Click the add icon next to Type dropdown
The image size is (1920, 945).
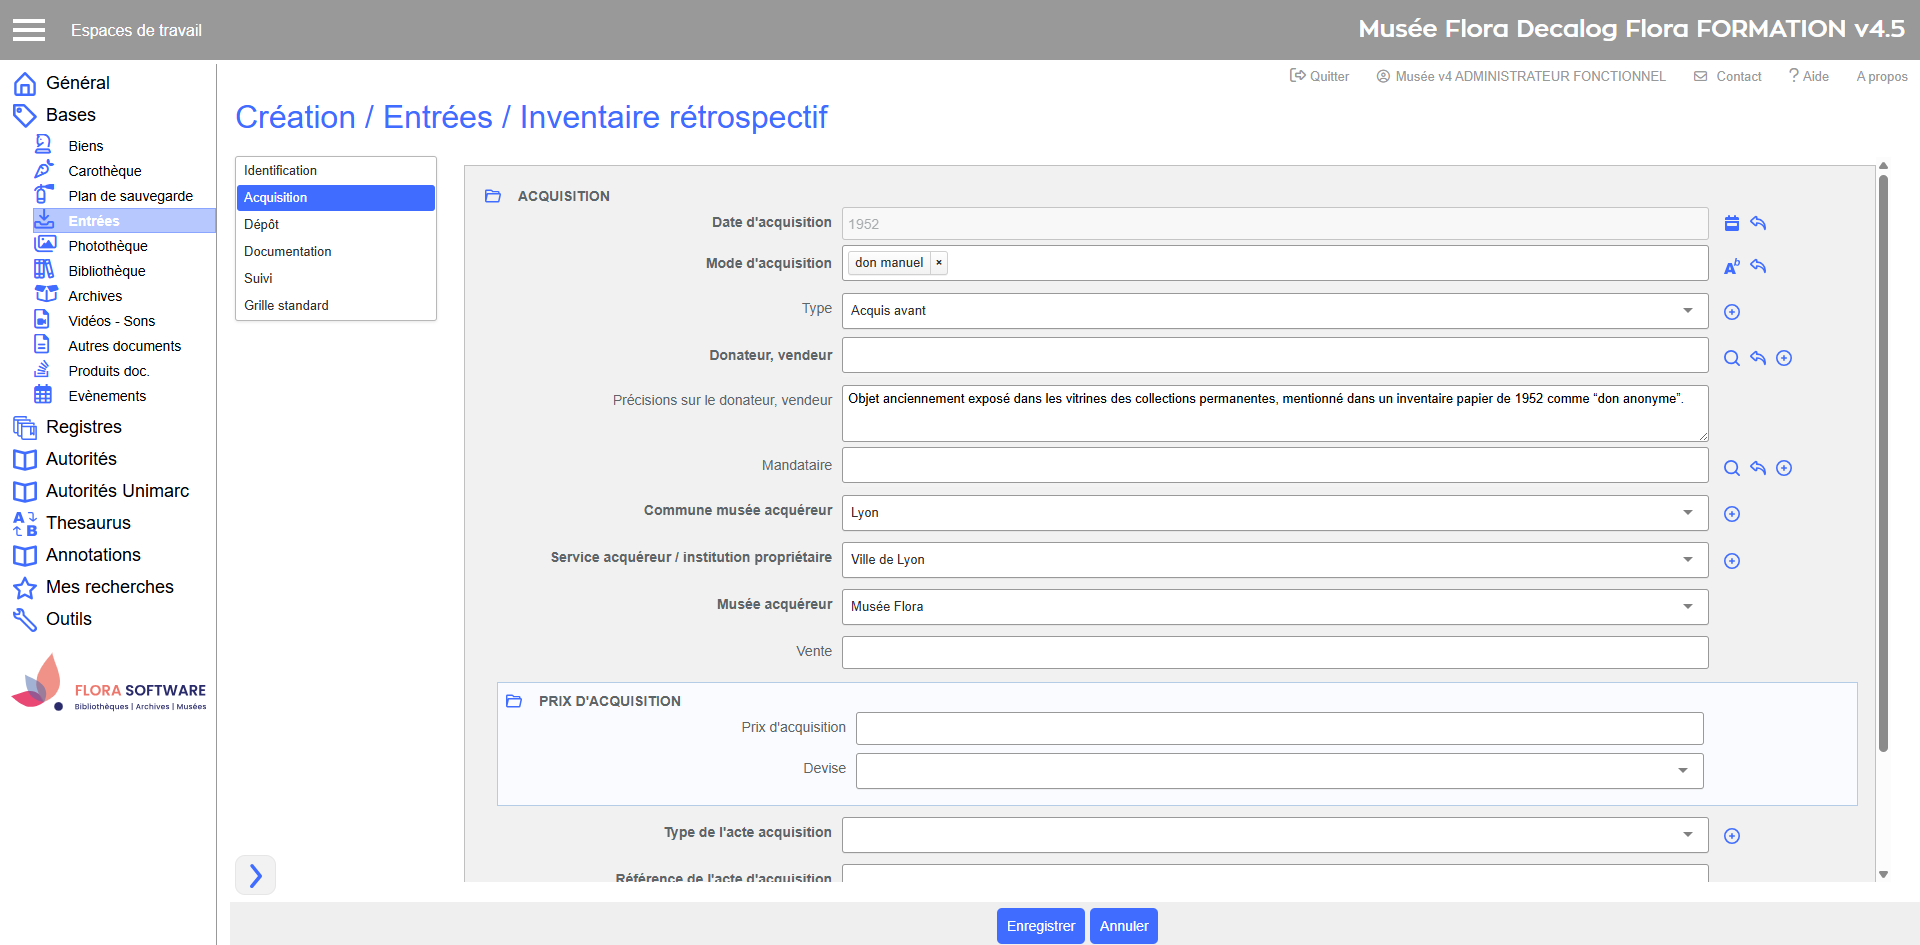(x=1732, y=312)
